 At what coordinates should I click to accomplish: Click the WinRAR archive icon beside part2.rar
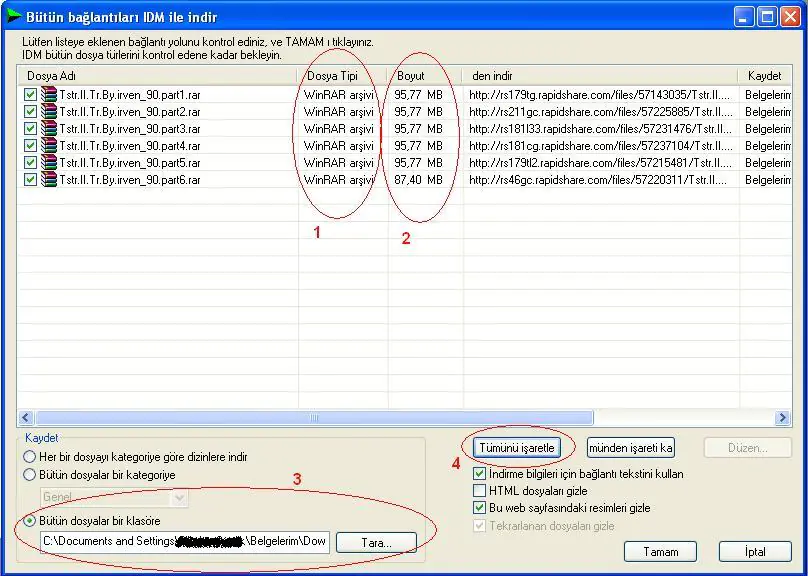[x=49, y=112]
